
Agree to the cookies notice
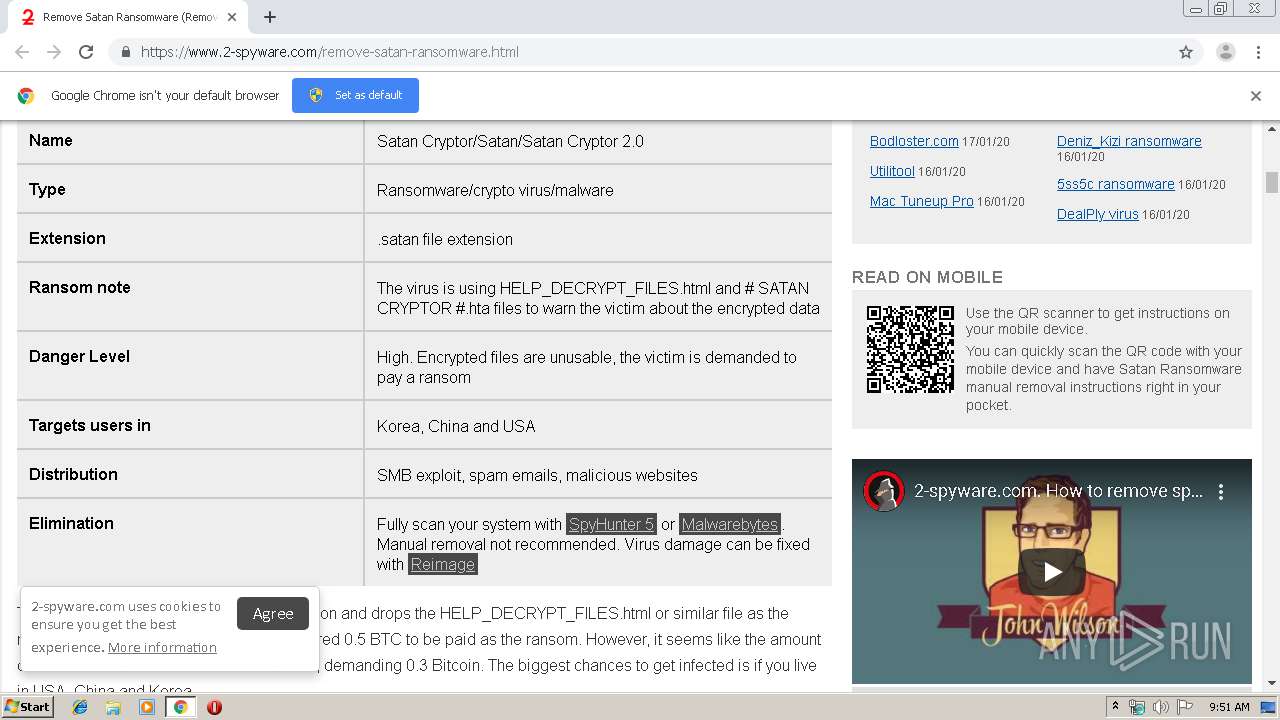273,614
